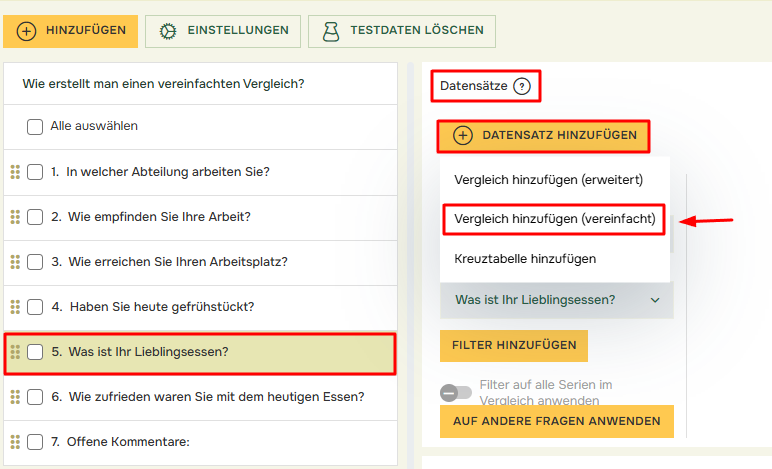The image size is (772, 469).
Task: Click the drag handle for question 7
Action: pos(15,442)
